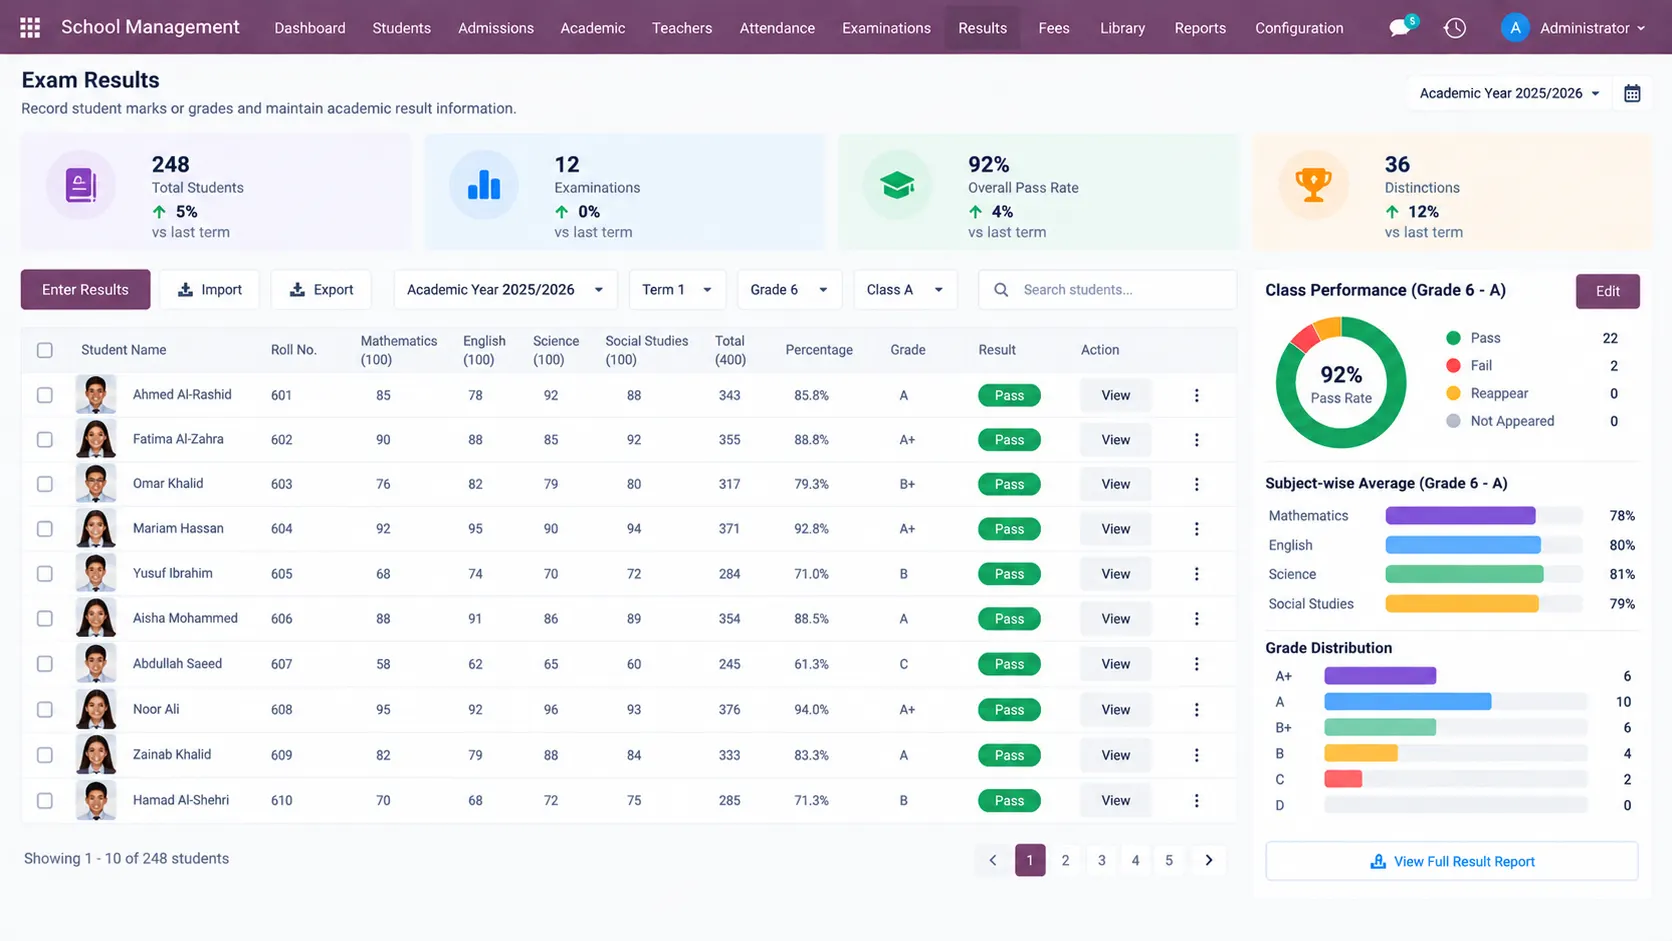Viewport: 1672px width, 941px height.
Task: Click the Export button
Action: 321,290
